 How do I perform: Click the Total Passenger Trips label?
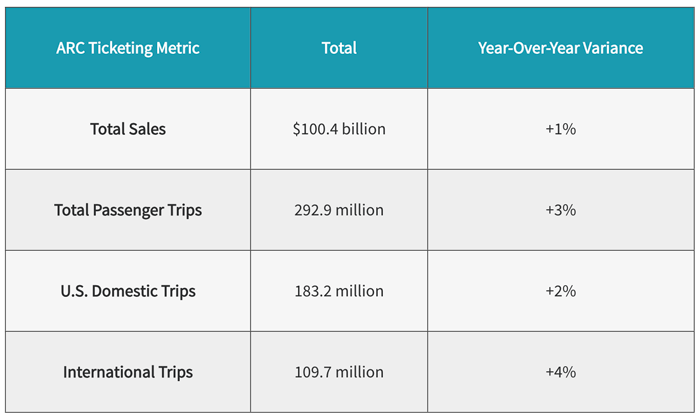coord(128,210)
